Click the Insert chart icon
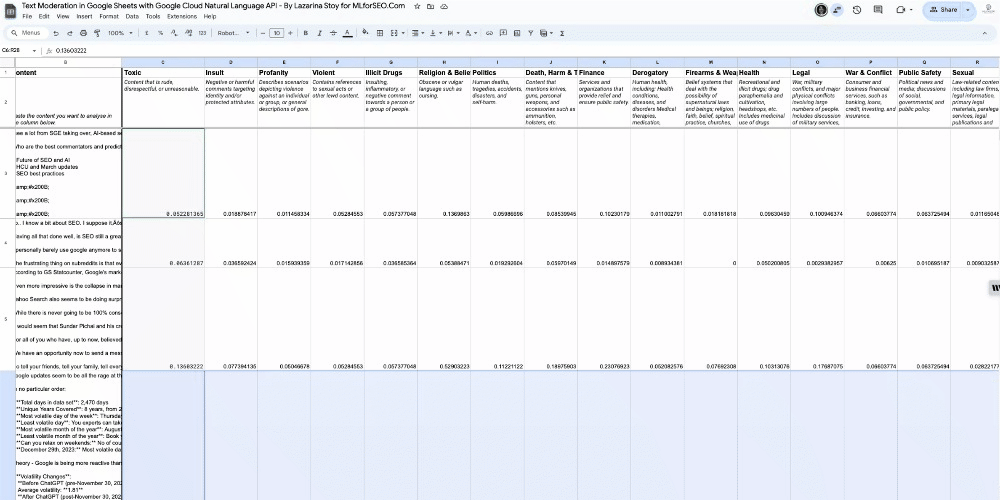Viewport: 1000px width, 500px height. pos(517,33)
